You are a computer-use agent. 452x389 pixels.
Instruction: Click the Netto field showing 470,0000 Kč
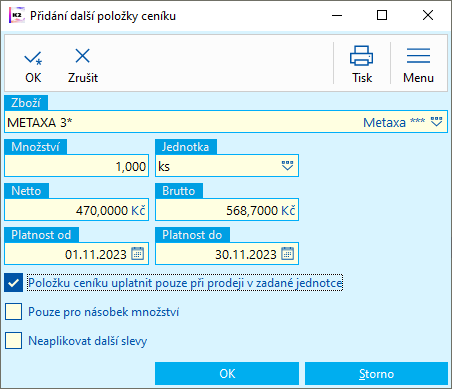[77, 210]
